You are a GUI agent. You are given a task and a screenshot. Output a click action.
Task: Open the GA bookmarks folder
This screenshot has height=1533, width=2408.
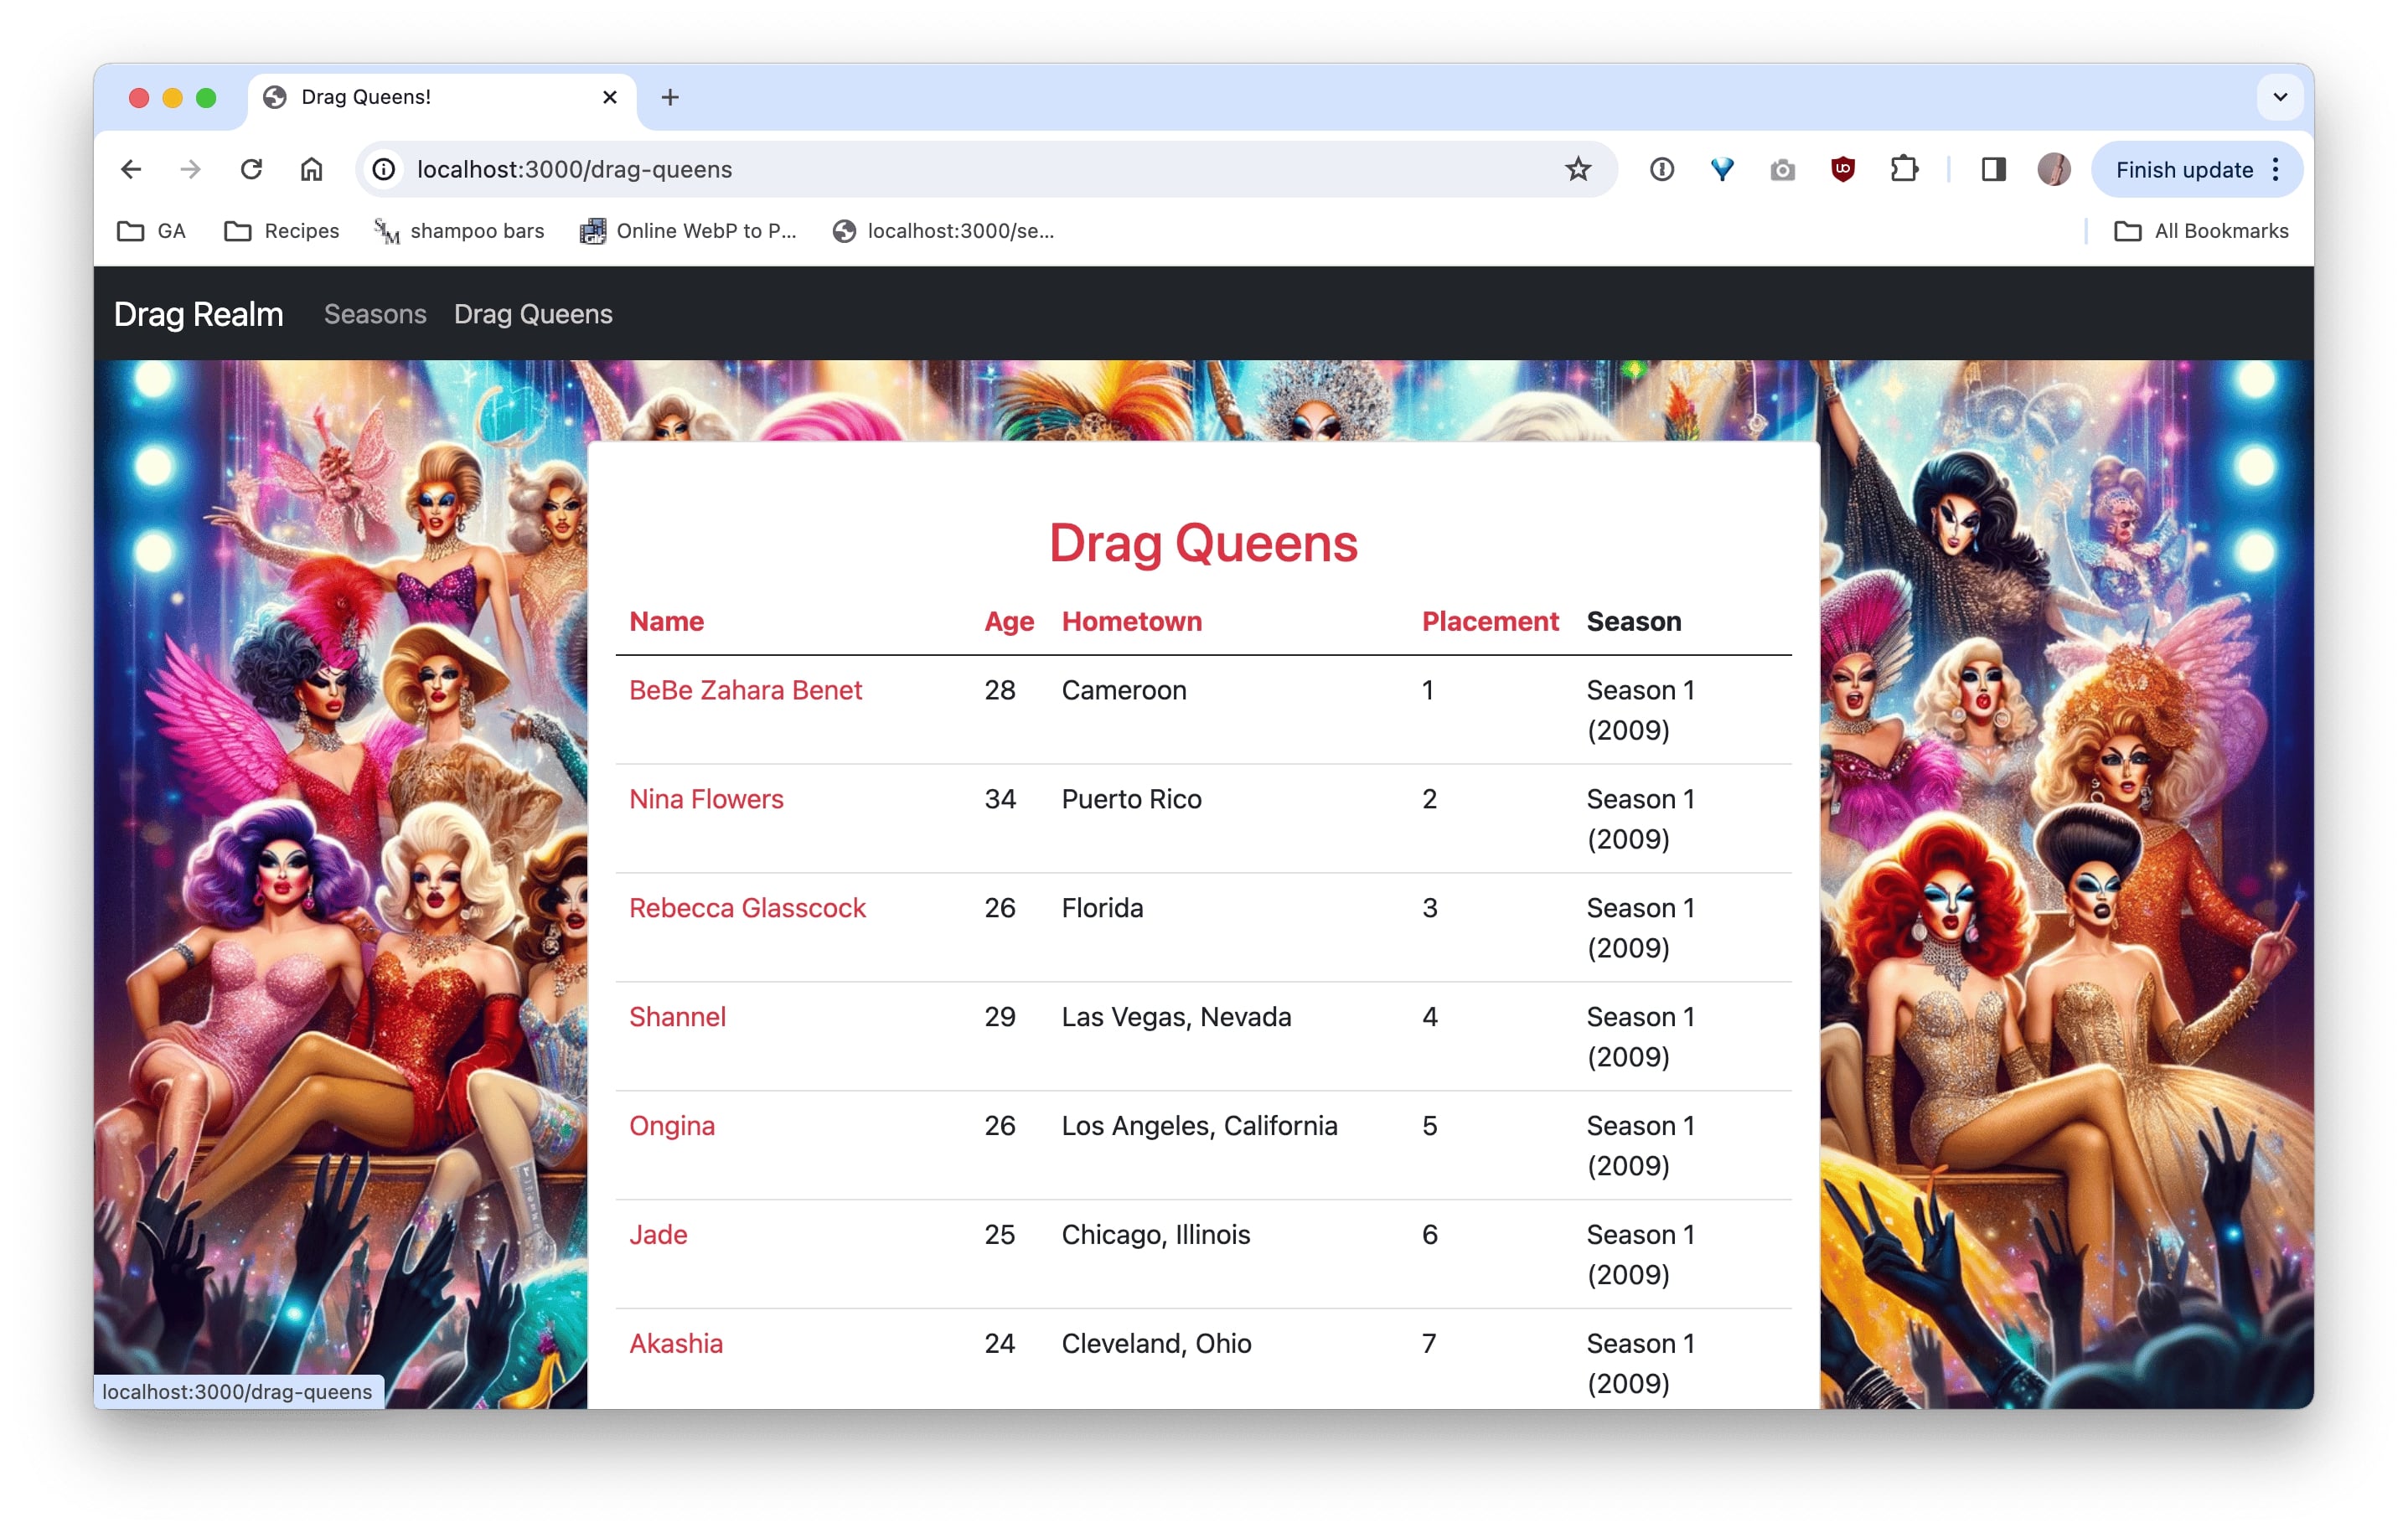[x=151, y=231]
